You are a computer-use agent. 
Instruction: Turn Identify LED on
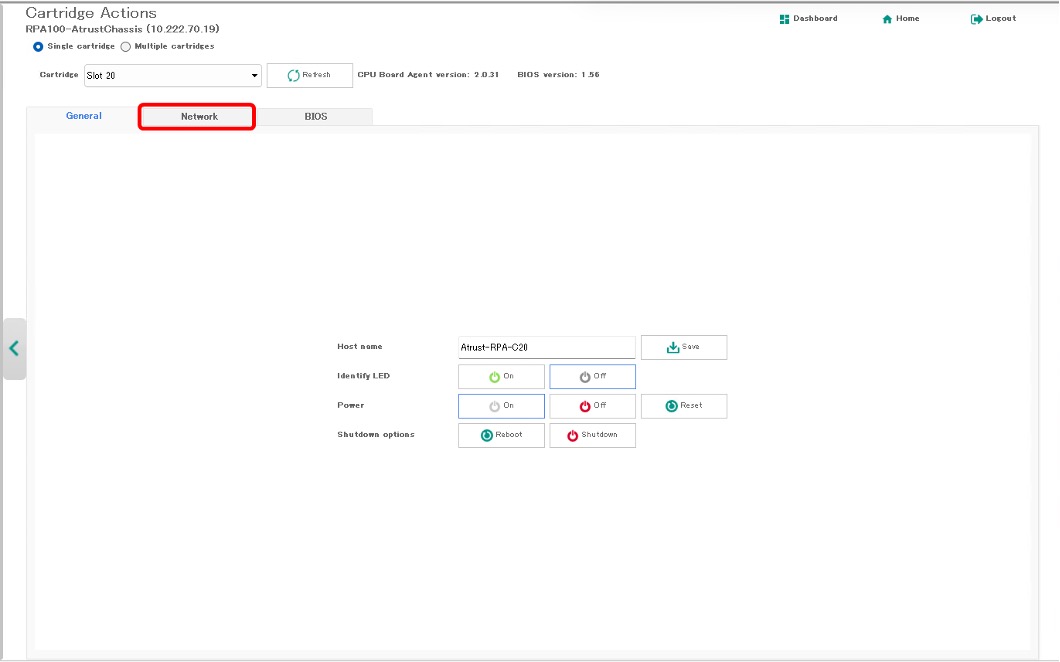tap(501, 377)
